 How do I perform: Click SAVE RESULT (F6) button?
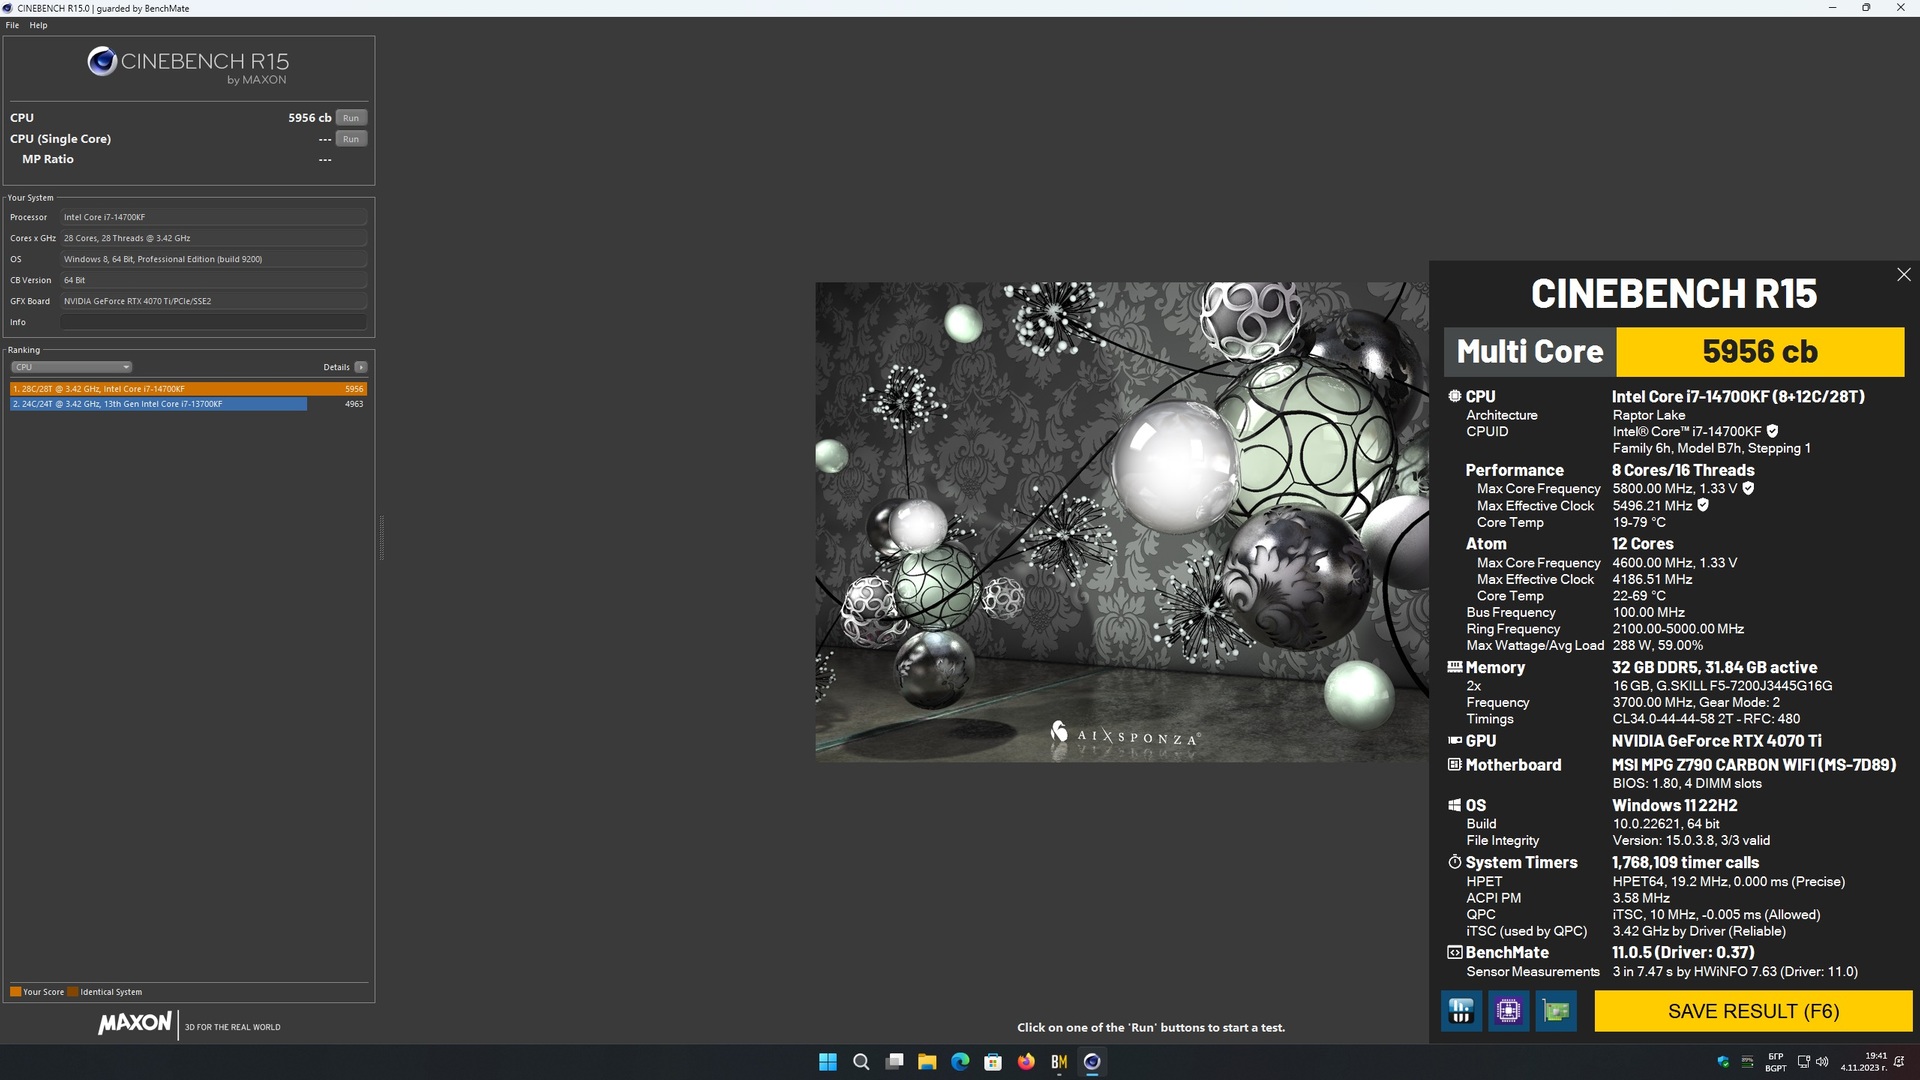click(1753, 1011)
